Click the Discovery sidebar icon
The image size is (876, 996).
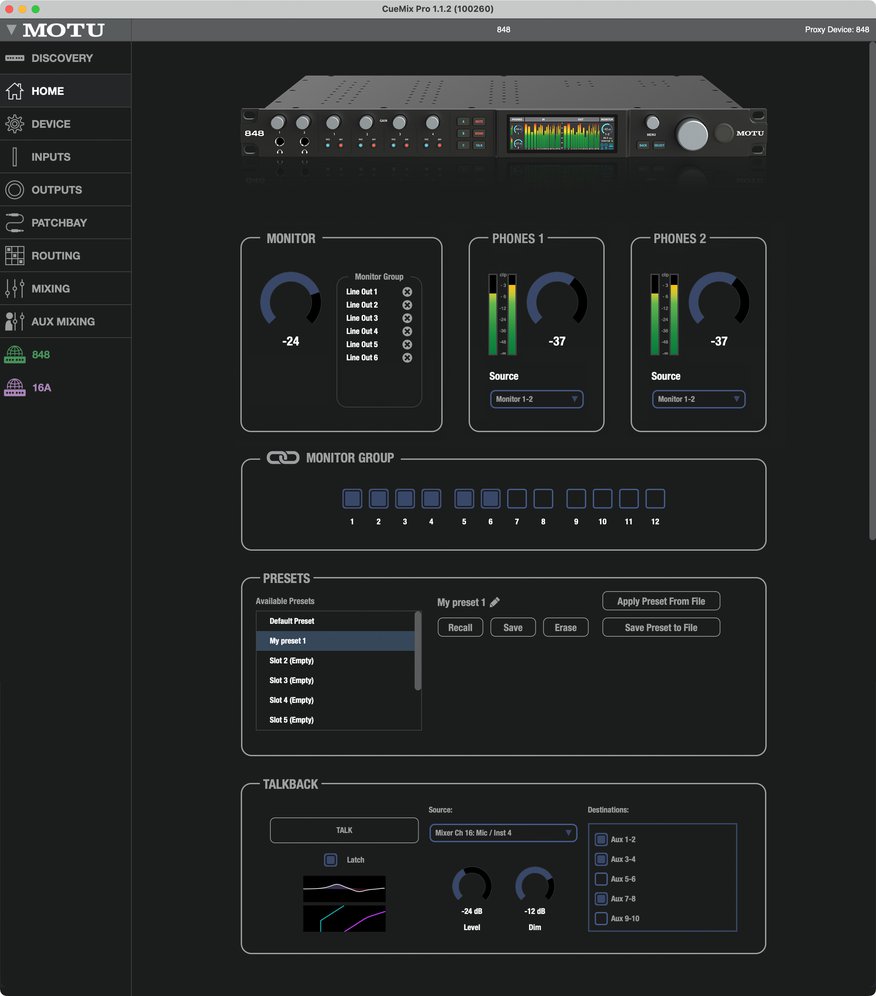point(15,58)
